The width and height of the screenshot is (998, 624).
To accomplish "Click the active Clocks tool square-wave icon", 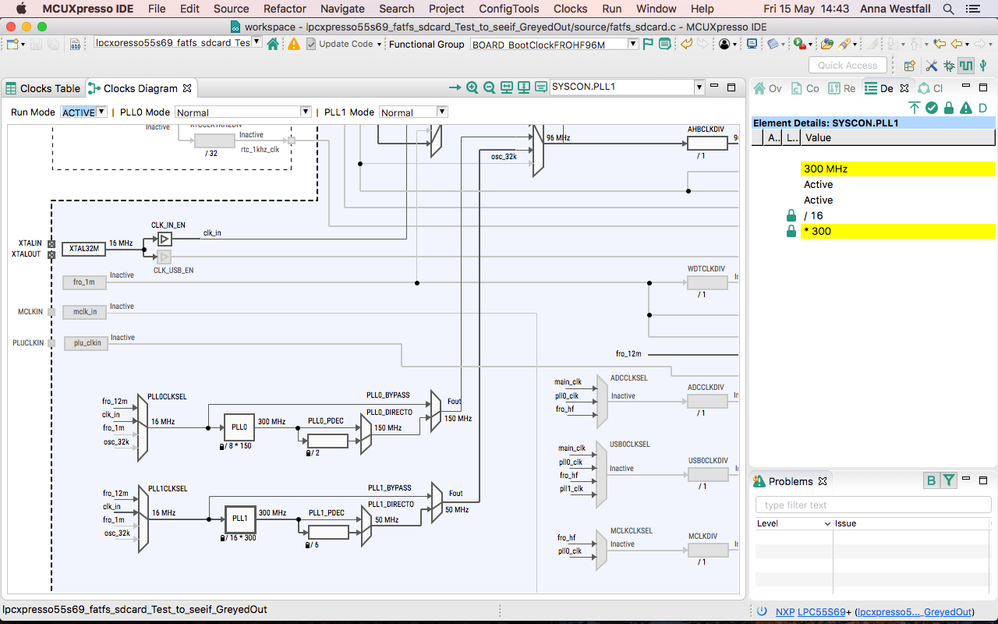I will click(x=966, y=65).
